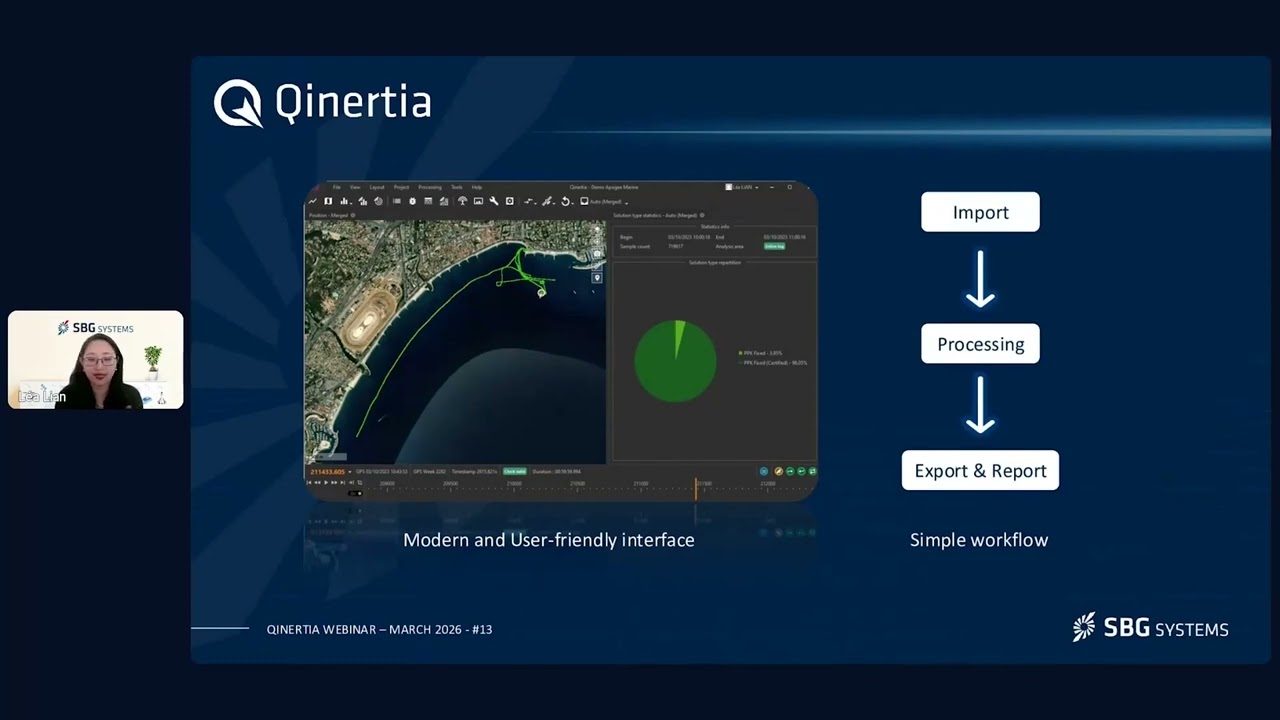Jump to end of timeline playback

[342, 482]
